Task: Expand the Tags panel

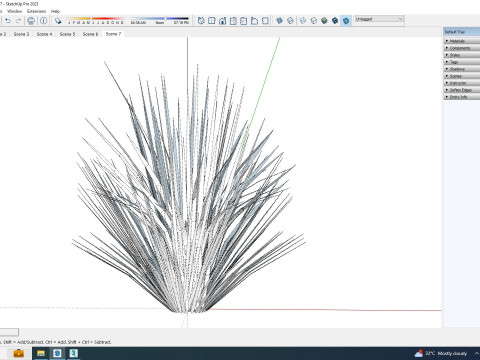Action: click(x=462, y=62)
